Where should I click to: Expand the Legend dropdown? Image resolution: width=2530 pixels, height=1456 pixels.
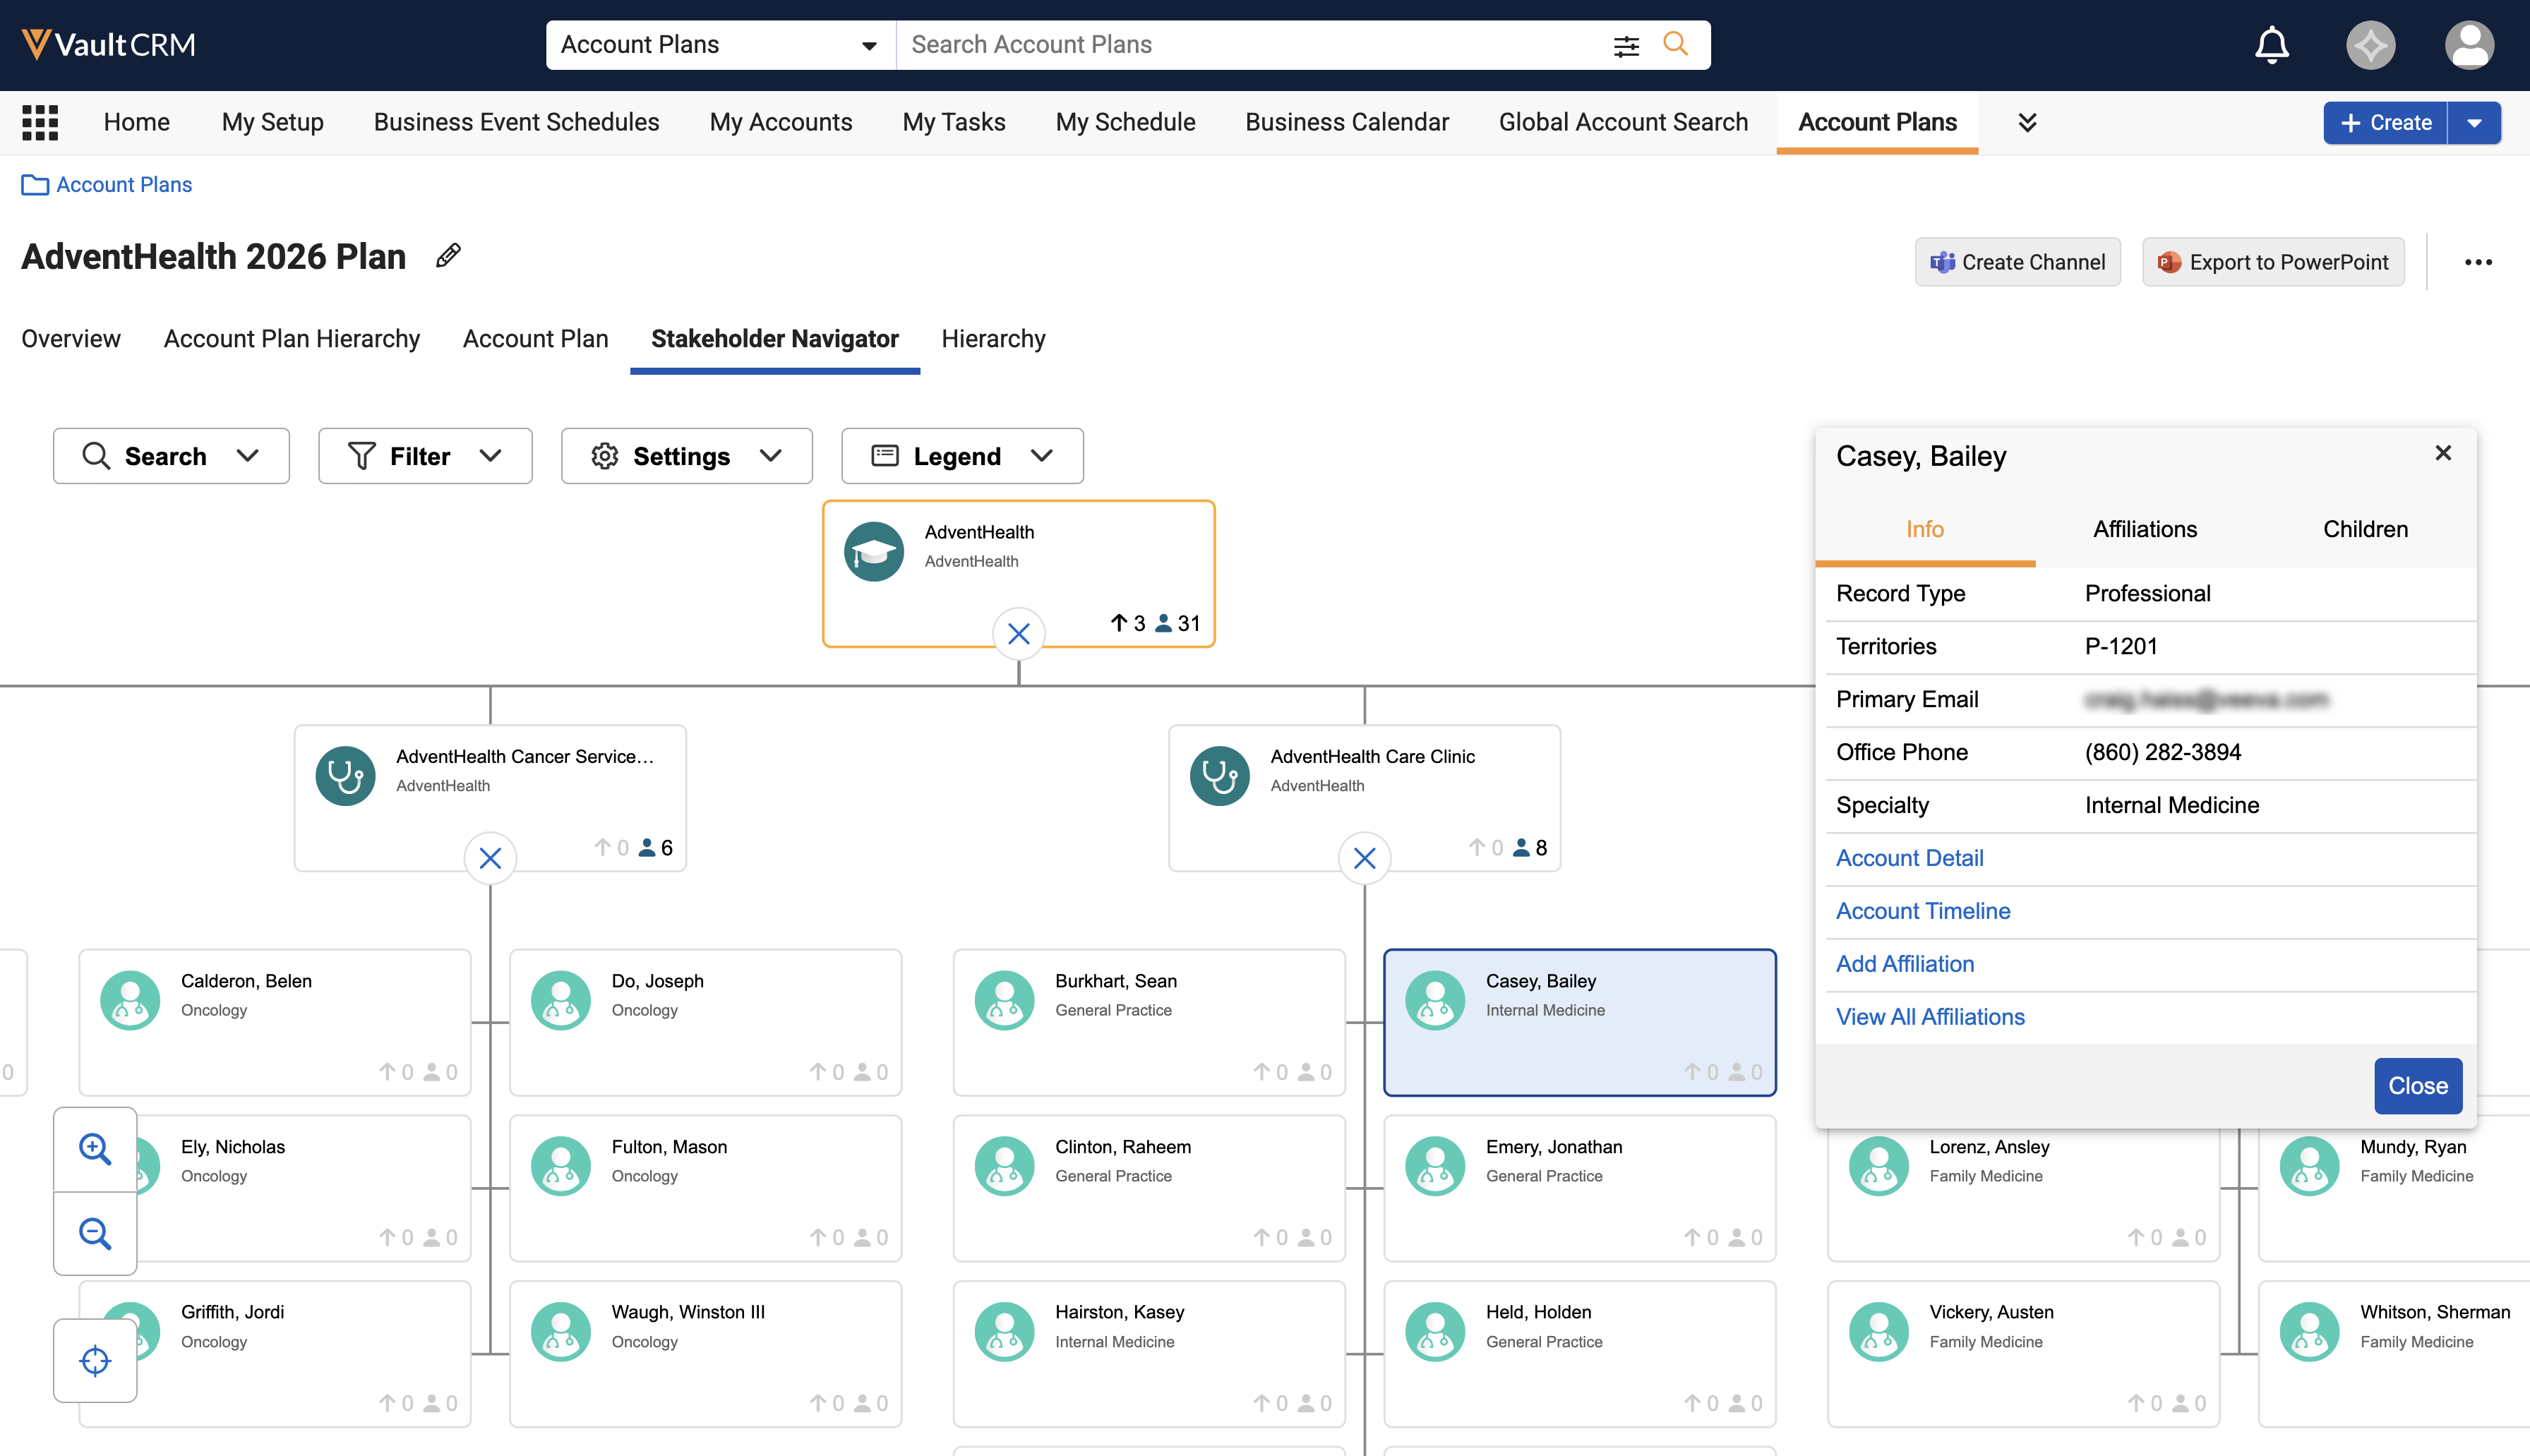point(962,456)
